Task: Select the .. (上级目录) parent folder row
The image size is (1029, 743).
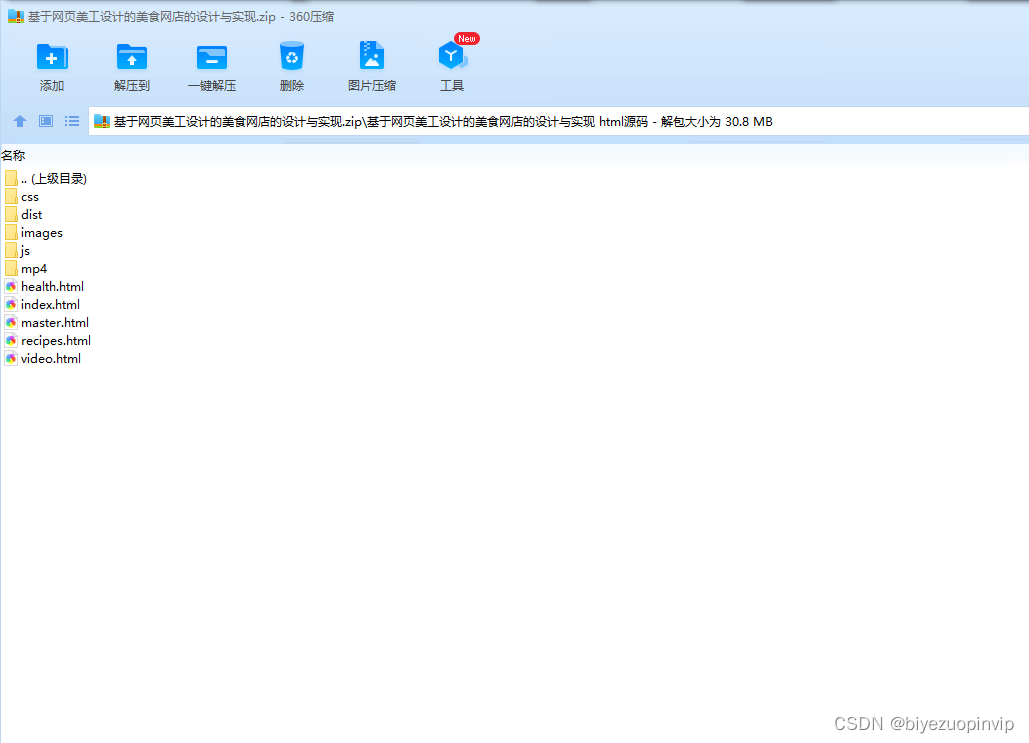Action: click(x=46, y=179)
